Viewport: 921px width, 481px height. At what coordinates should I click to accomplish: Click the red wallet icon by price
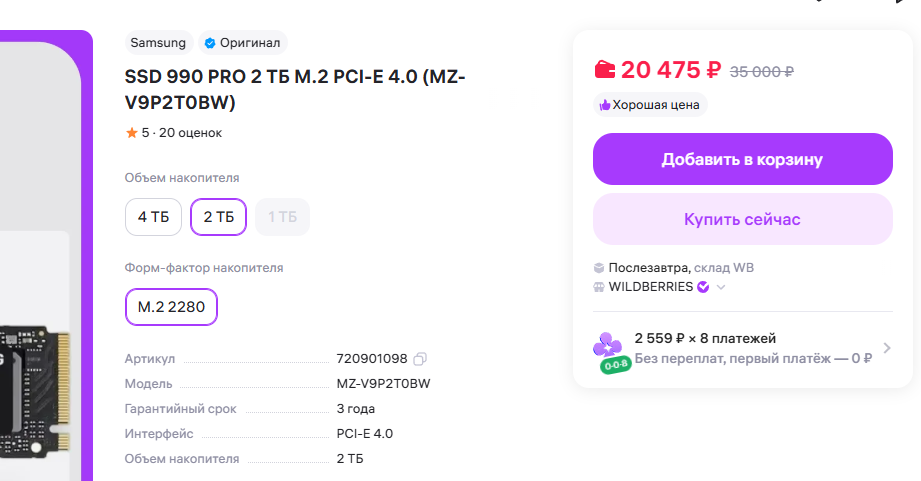coord(605,70)
